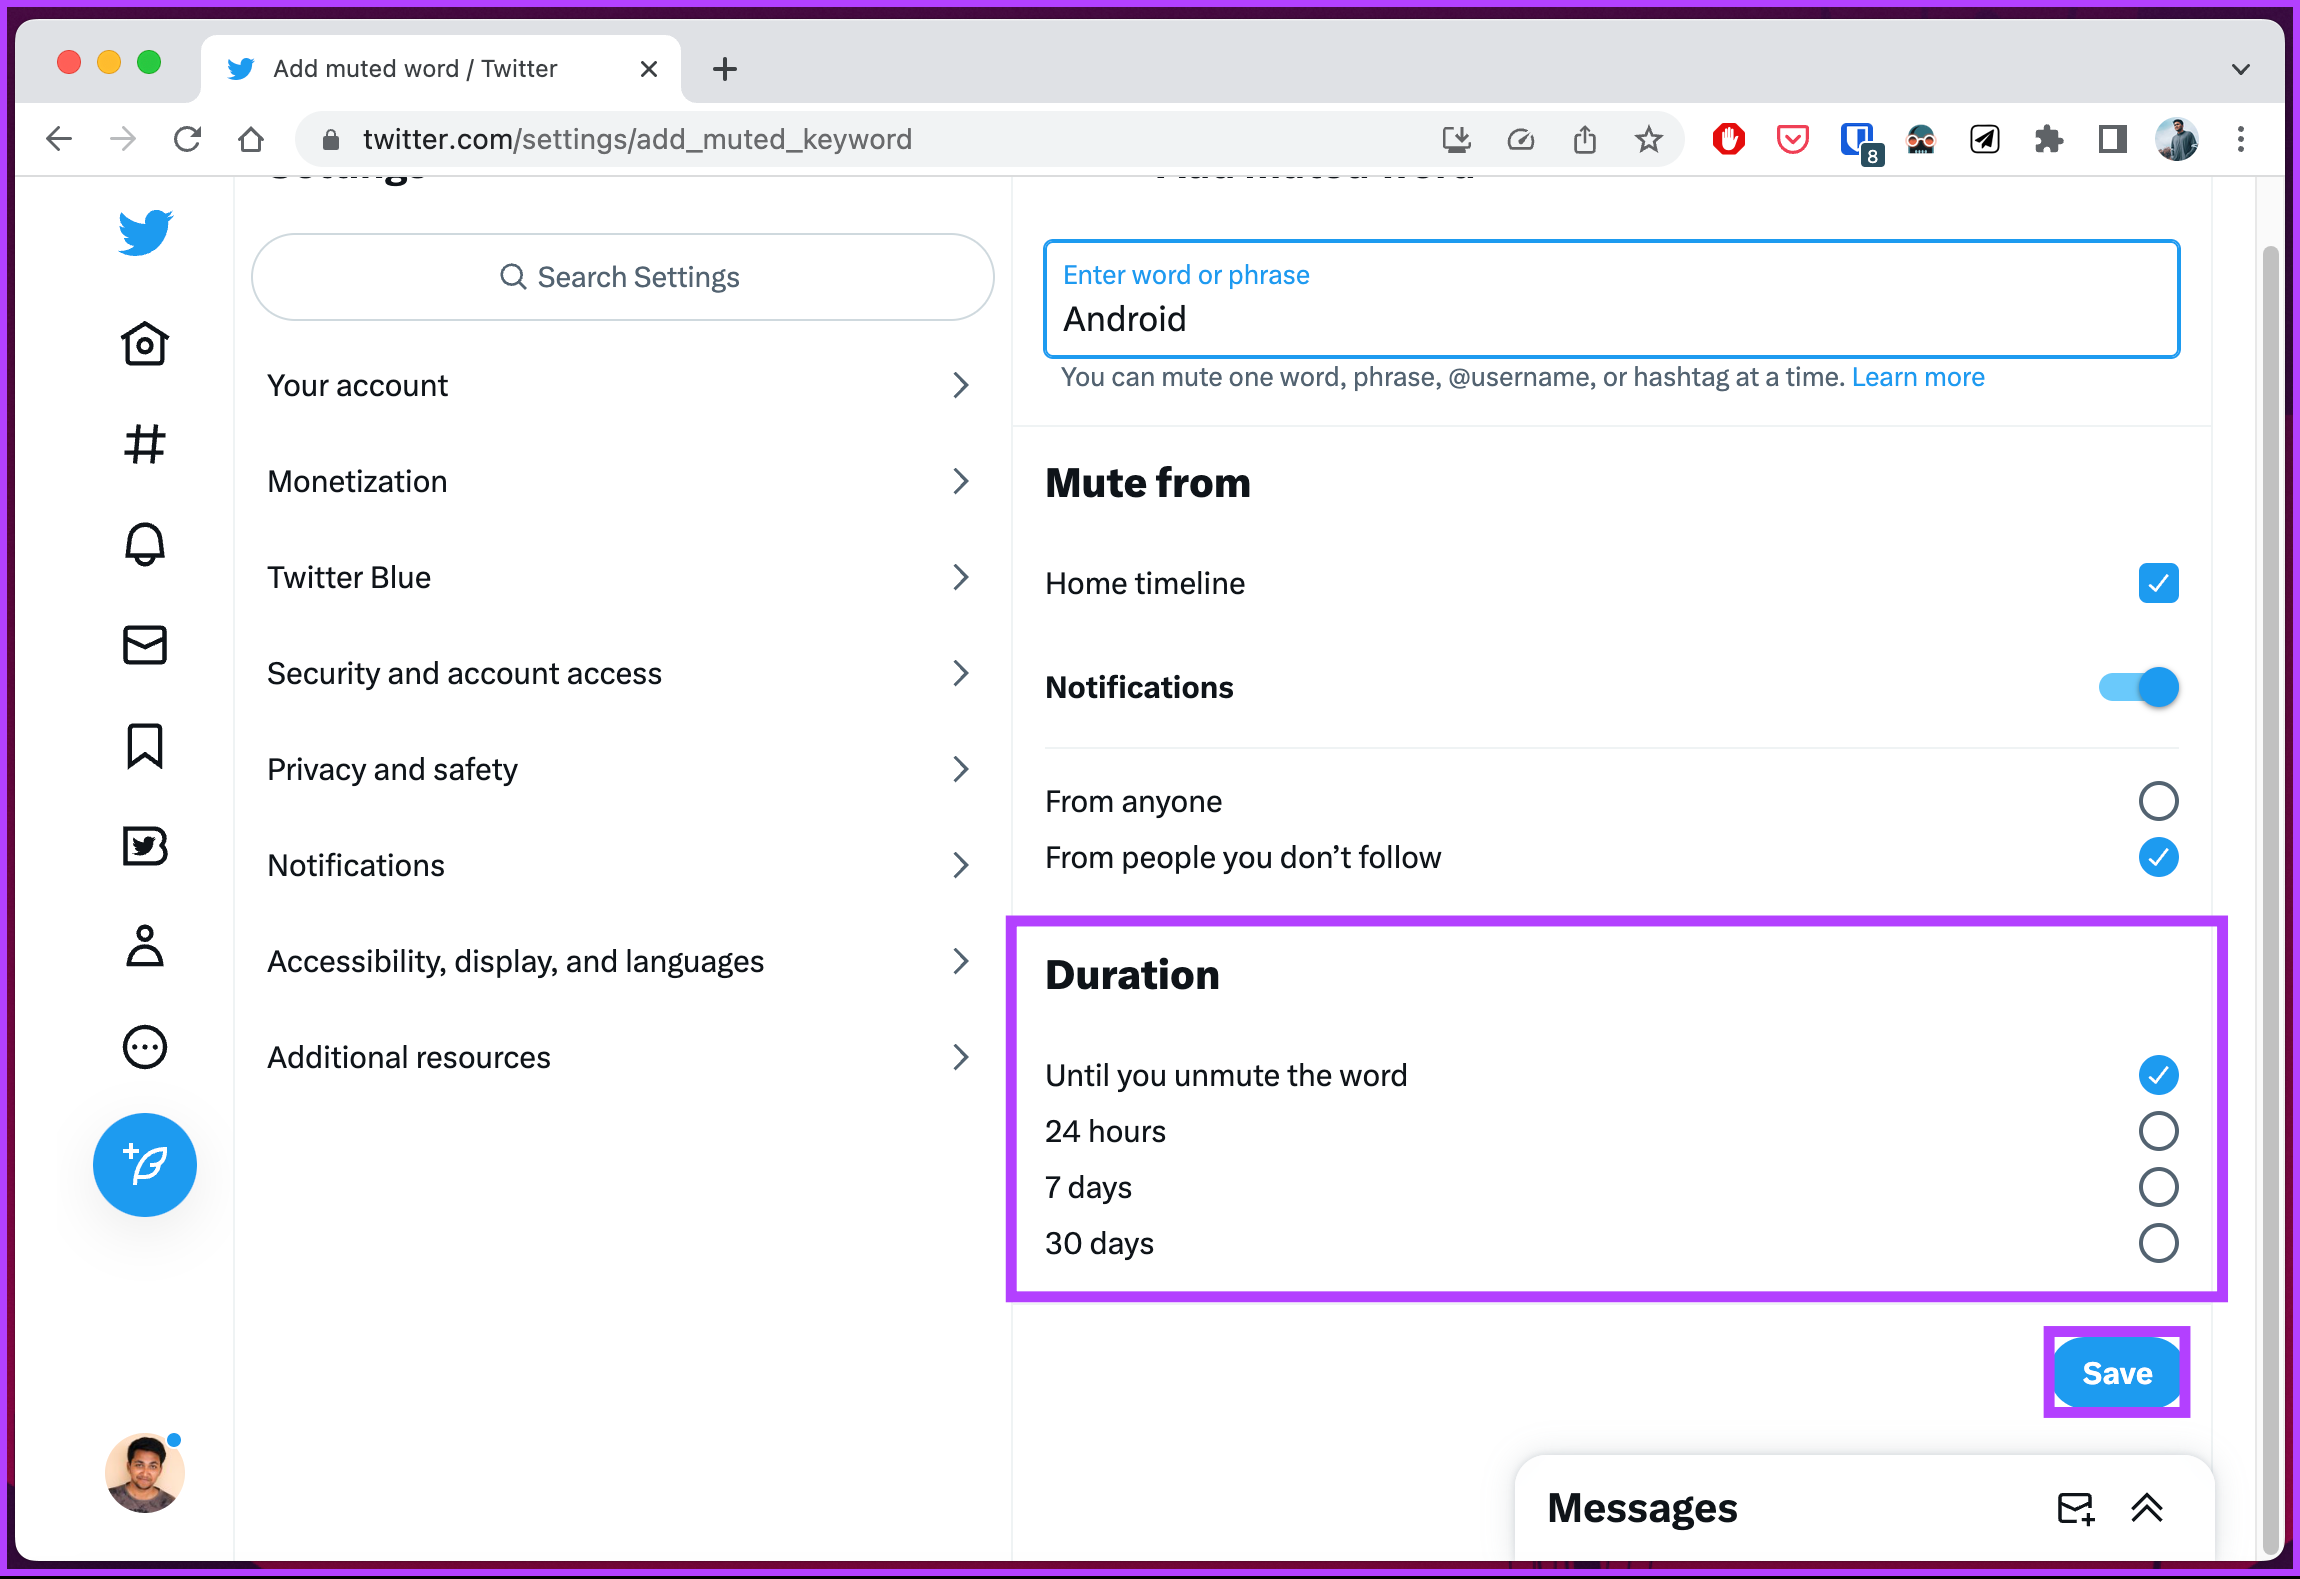Reload the page
This screenshot has width=2300, height=1579.
(x=187, y=139)
